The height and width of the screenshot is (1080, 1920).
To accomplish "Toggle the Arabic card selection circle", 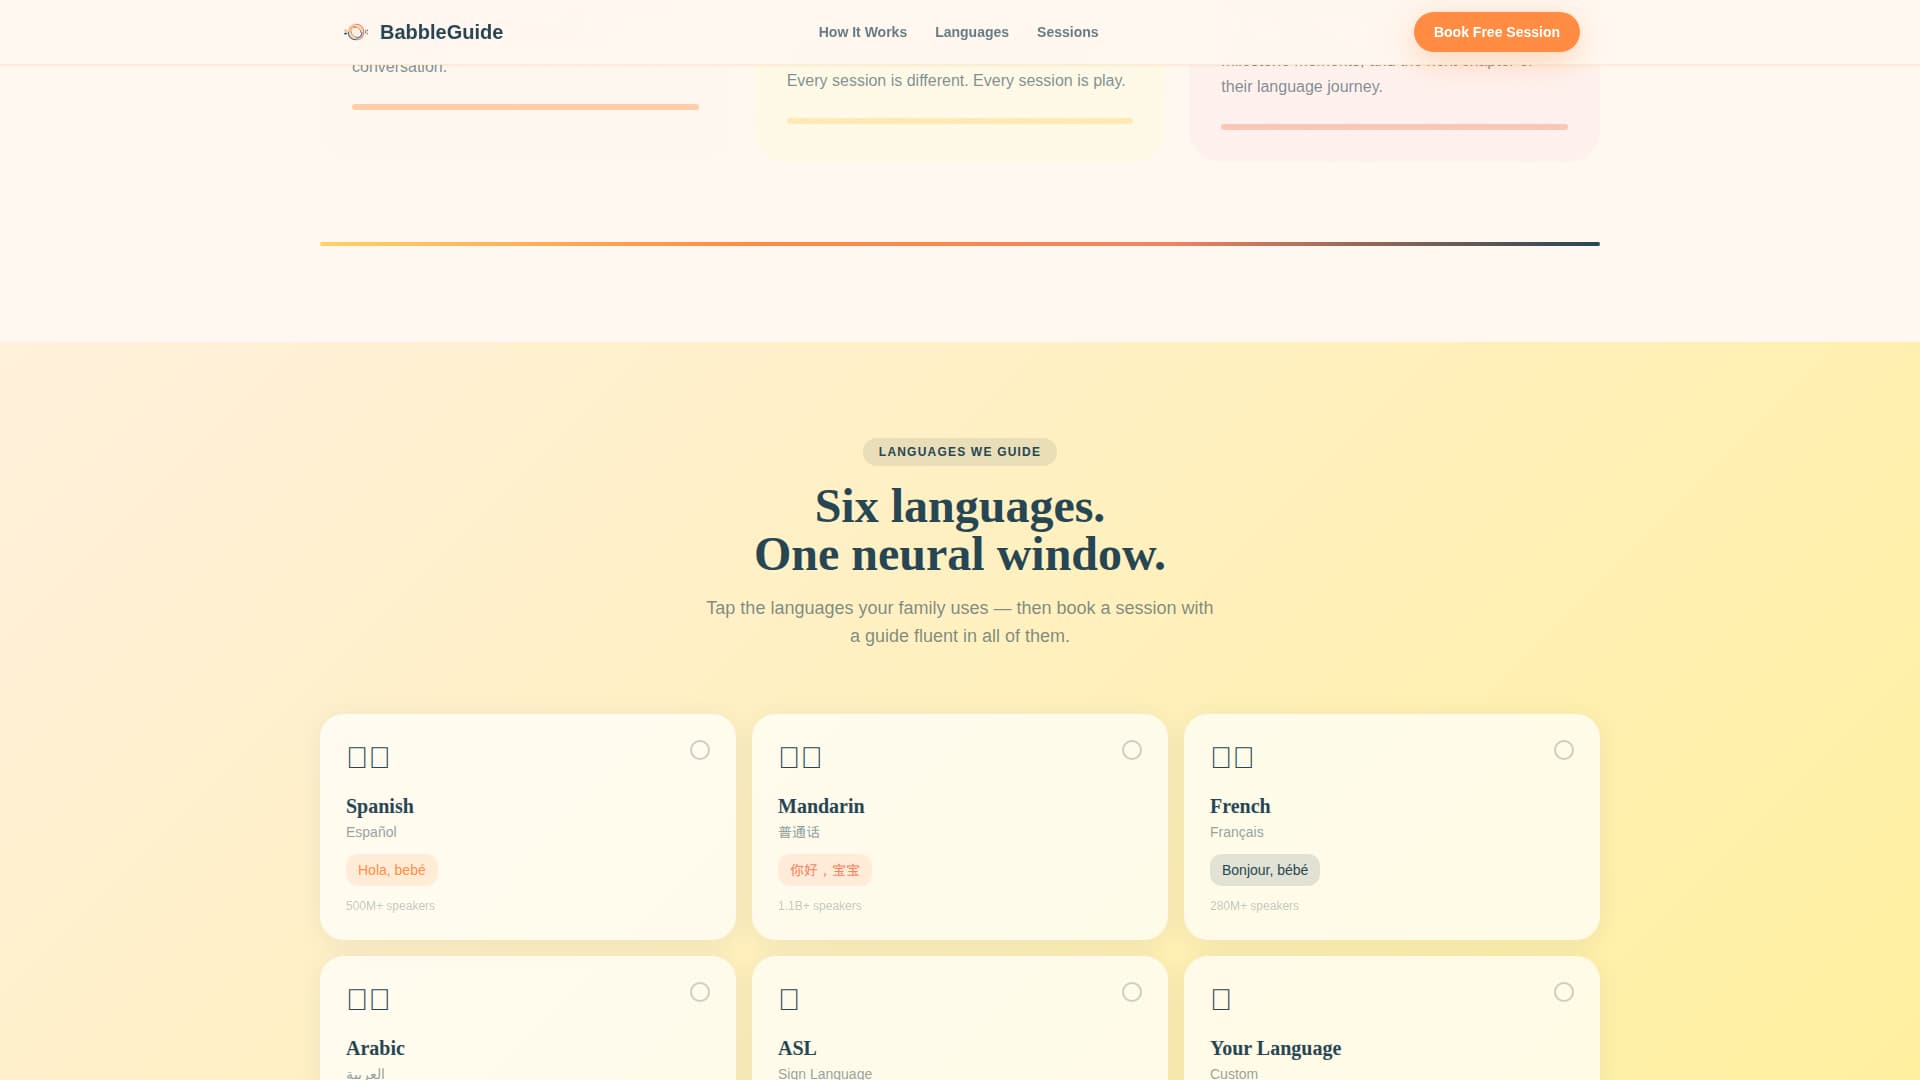I will 700,992.
